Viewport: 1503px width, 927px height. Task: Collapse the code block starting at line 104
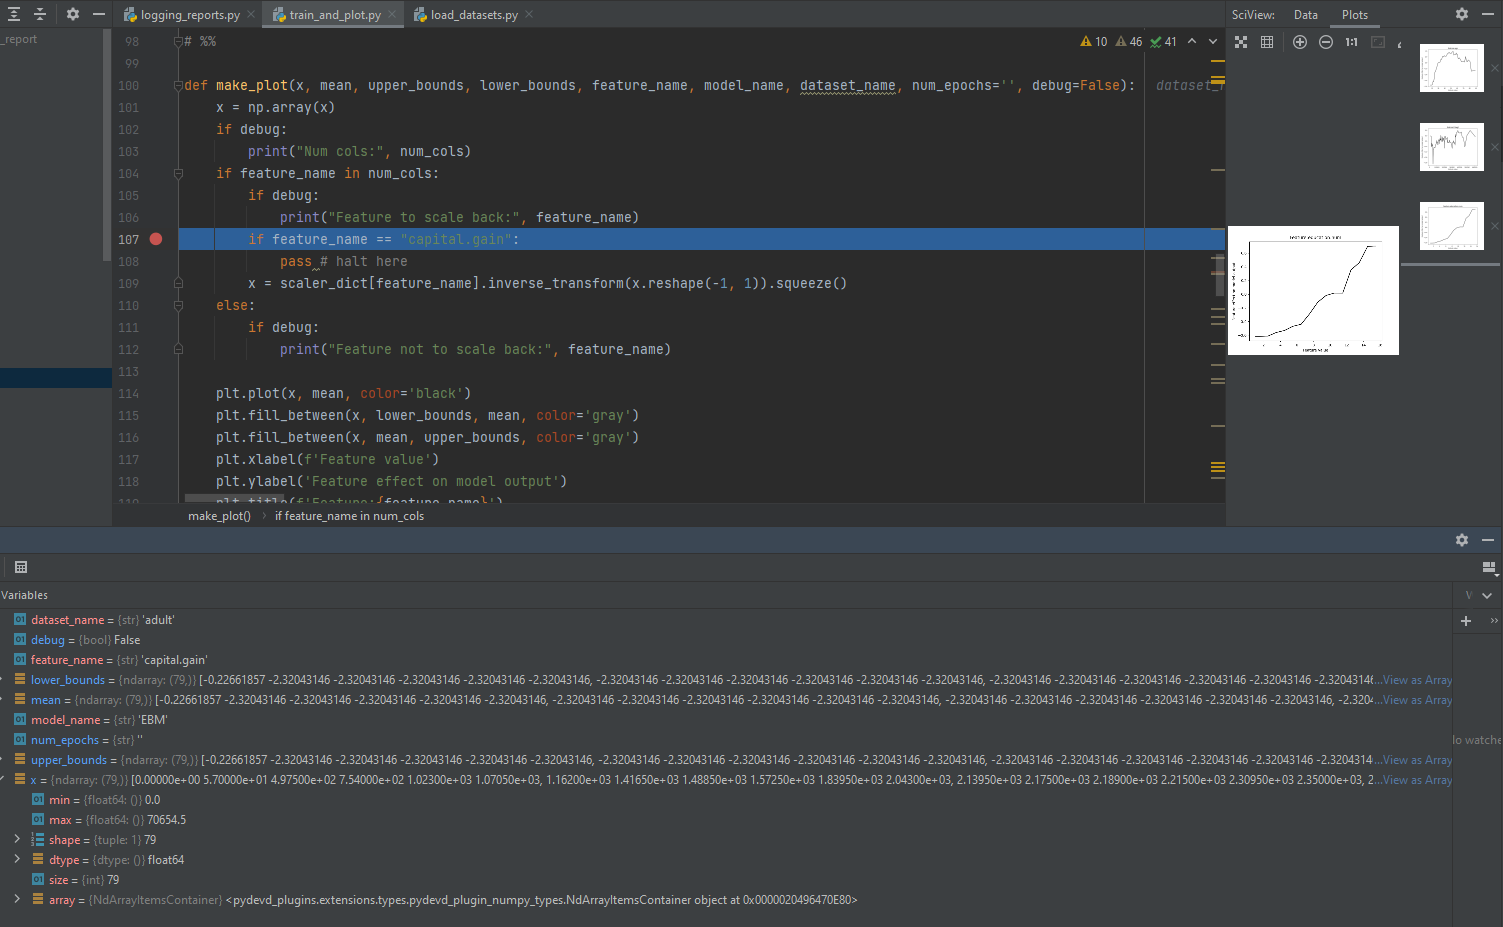[178, 172]
